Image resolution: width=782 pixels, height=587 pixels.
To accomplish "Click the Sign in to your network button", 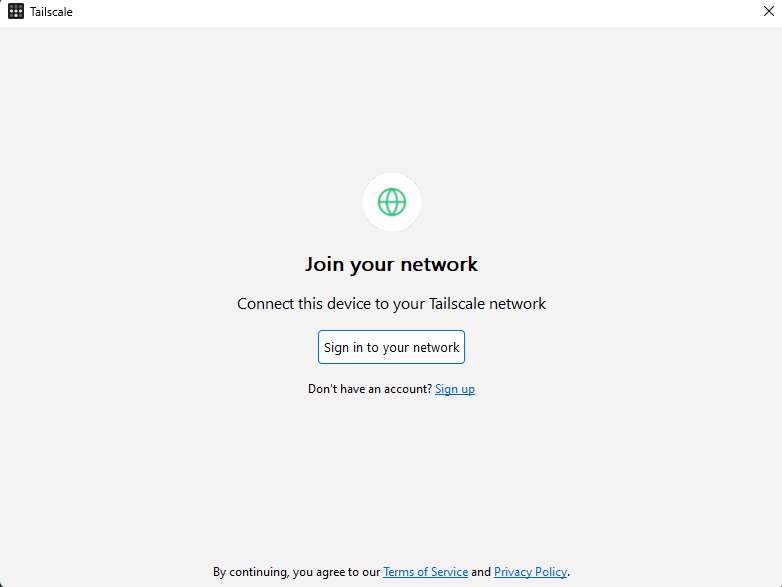I will (x=391, y=347).
